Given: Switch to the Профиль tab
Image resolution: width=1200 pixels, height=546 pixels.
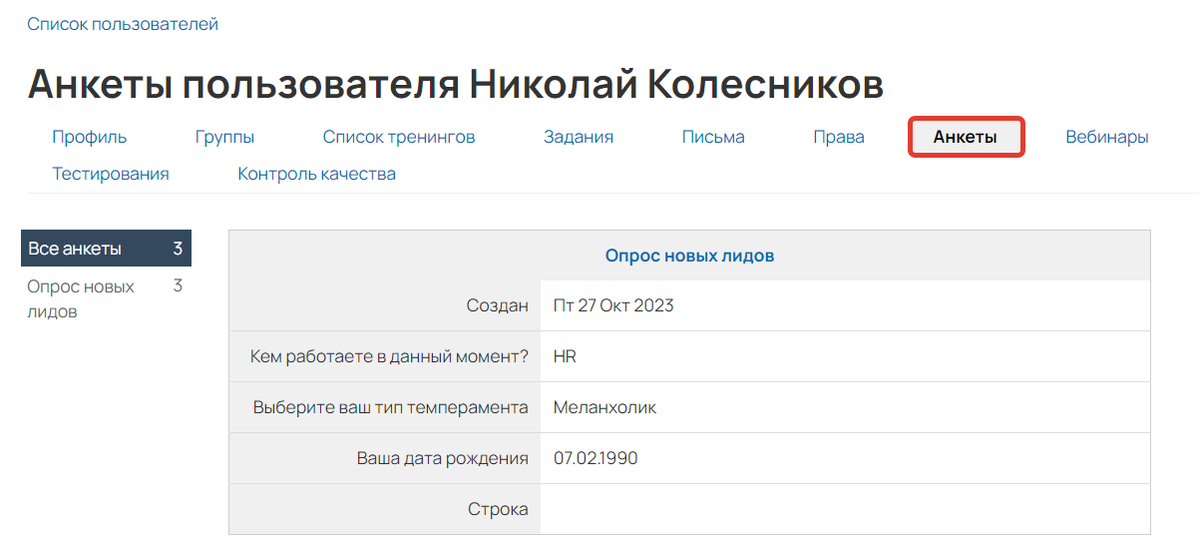Looking at the screenshot, I should pyautogui.click(x=90, y=137).
